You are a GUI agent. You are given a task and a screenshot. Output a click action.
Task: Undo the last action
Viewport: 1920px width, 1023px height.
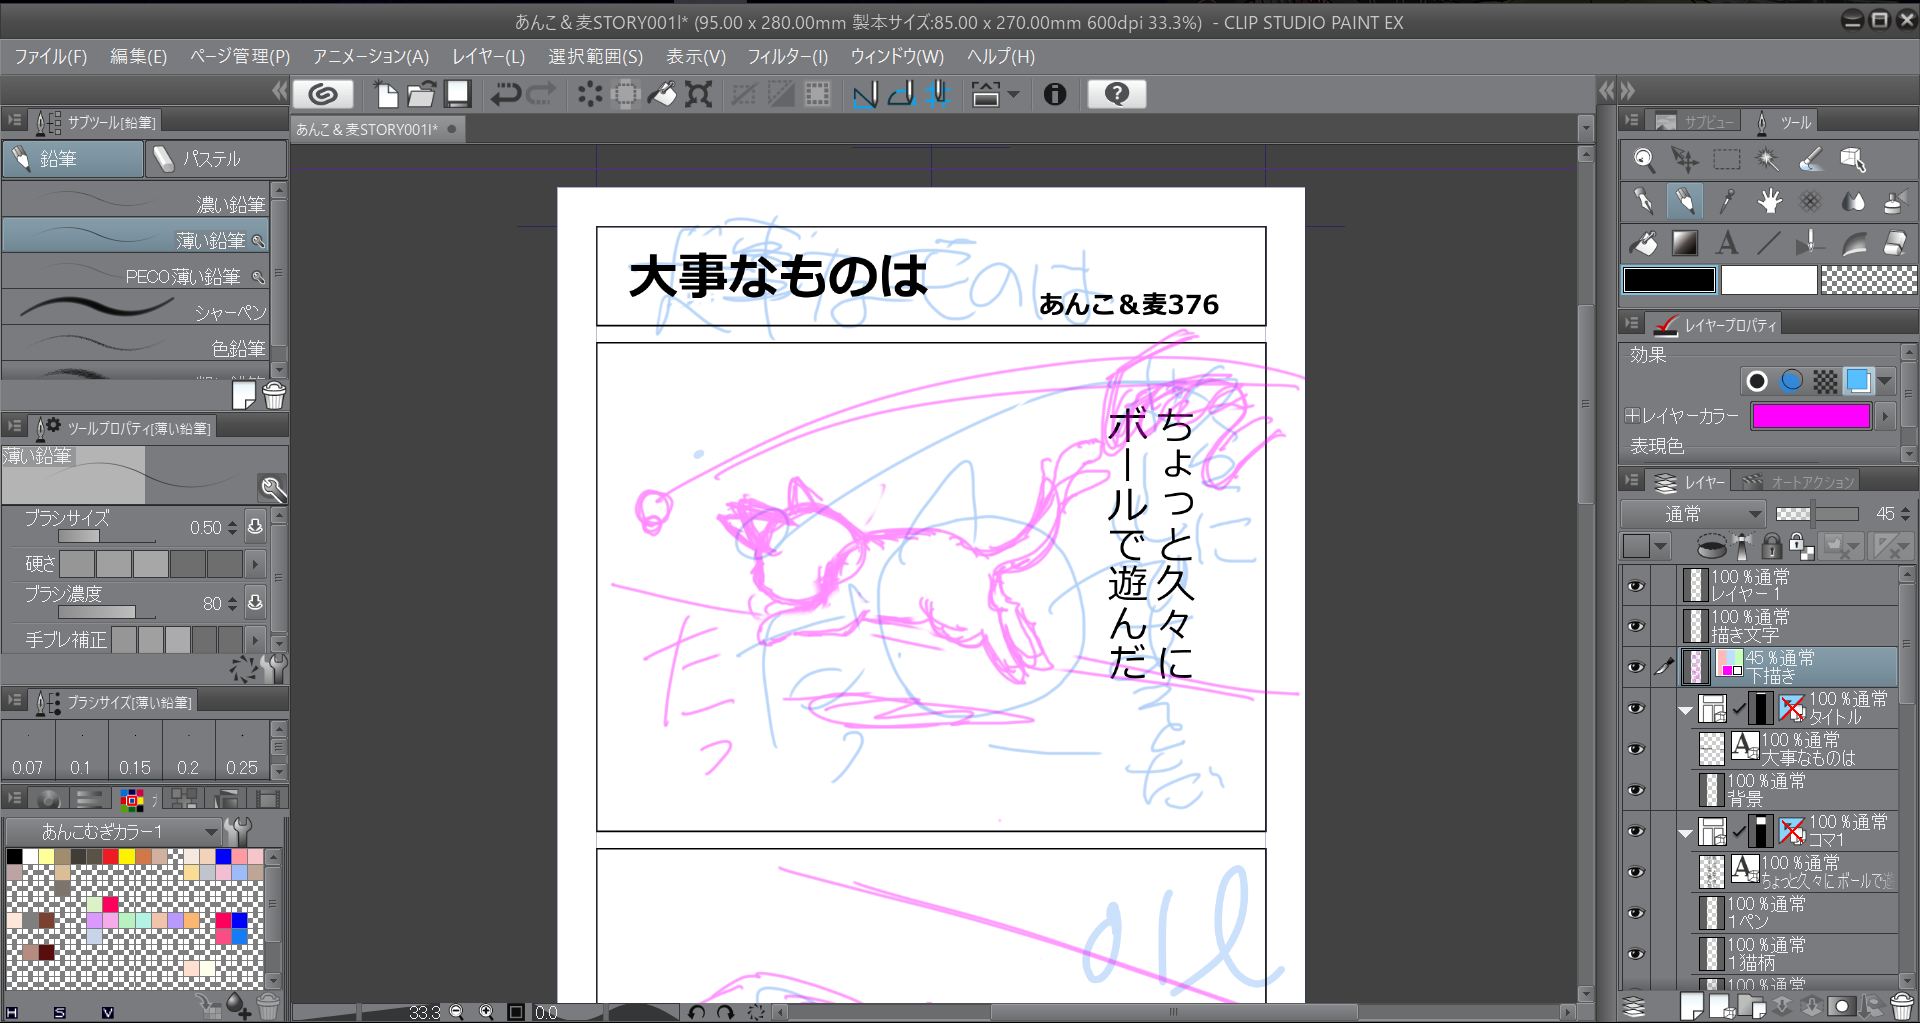pyautogui.click(x=506, y=94)
